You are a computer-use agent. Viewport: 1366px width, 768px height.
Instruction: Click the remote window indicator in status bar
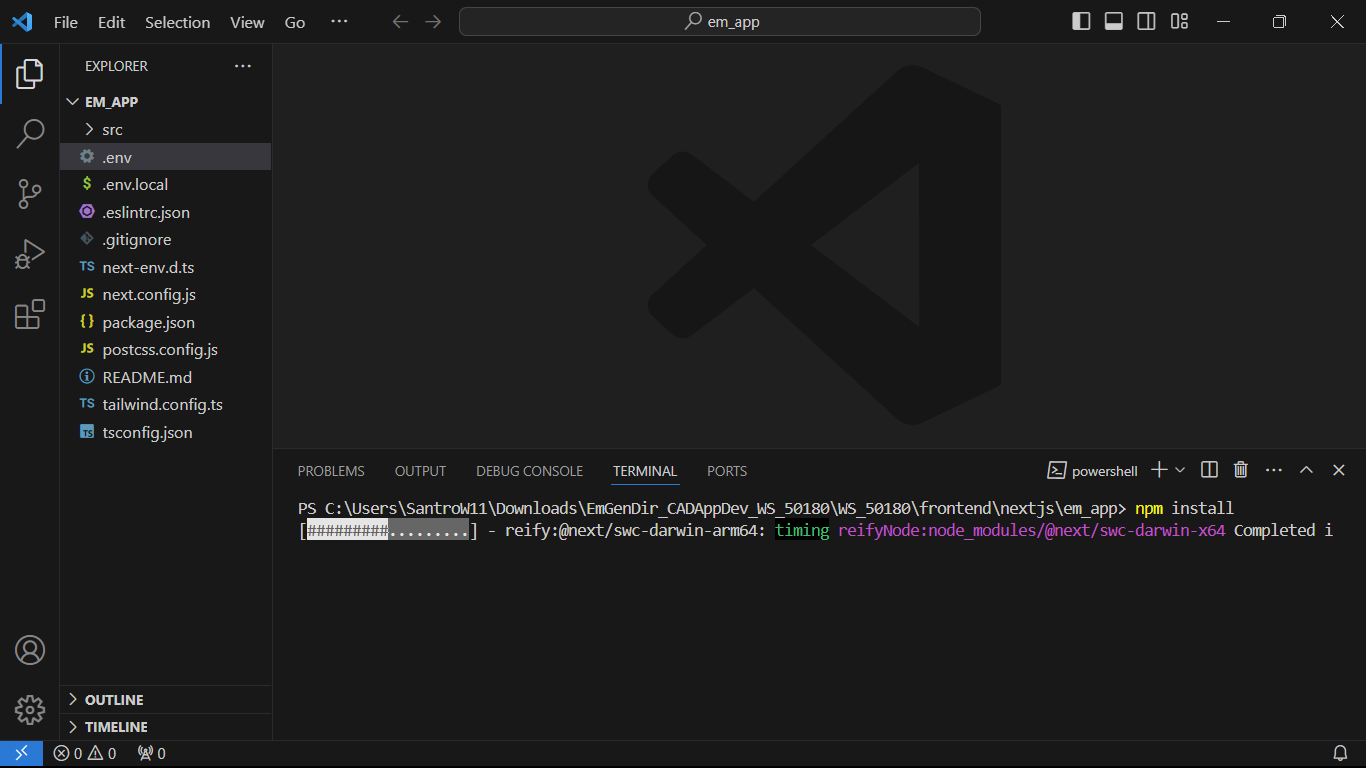click(21, 754)
